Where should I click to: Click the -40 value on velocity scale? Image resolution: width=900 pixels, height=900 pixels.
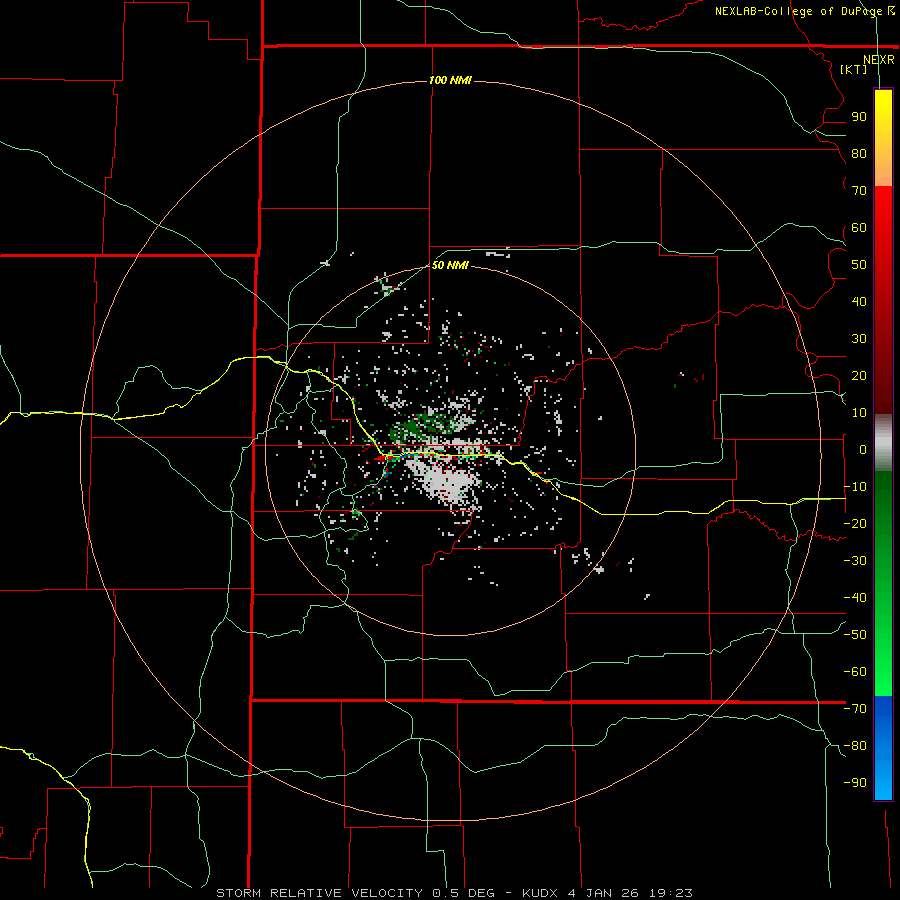pos(855,598)
